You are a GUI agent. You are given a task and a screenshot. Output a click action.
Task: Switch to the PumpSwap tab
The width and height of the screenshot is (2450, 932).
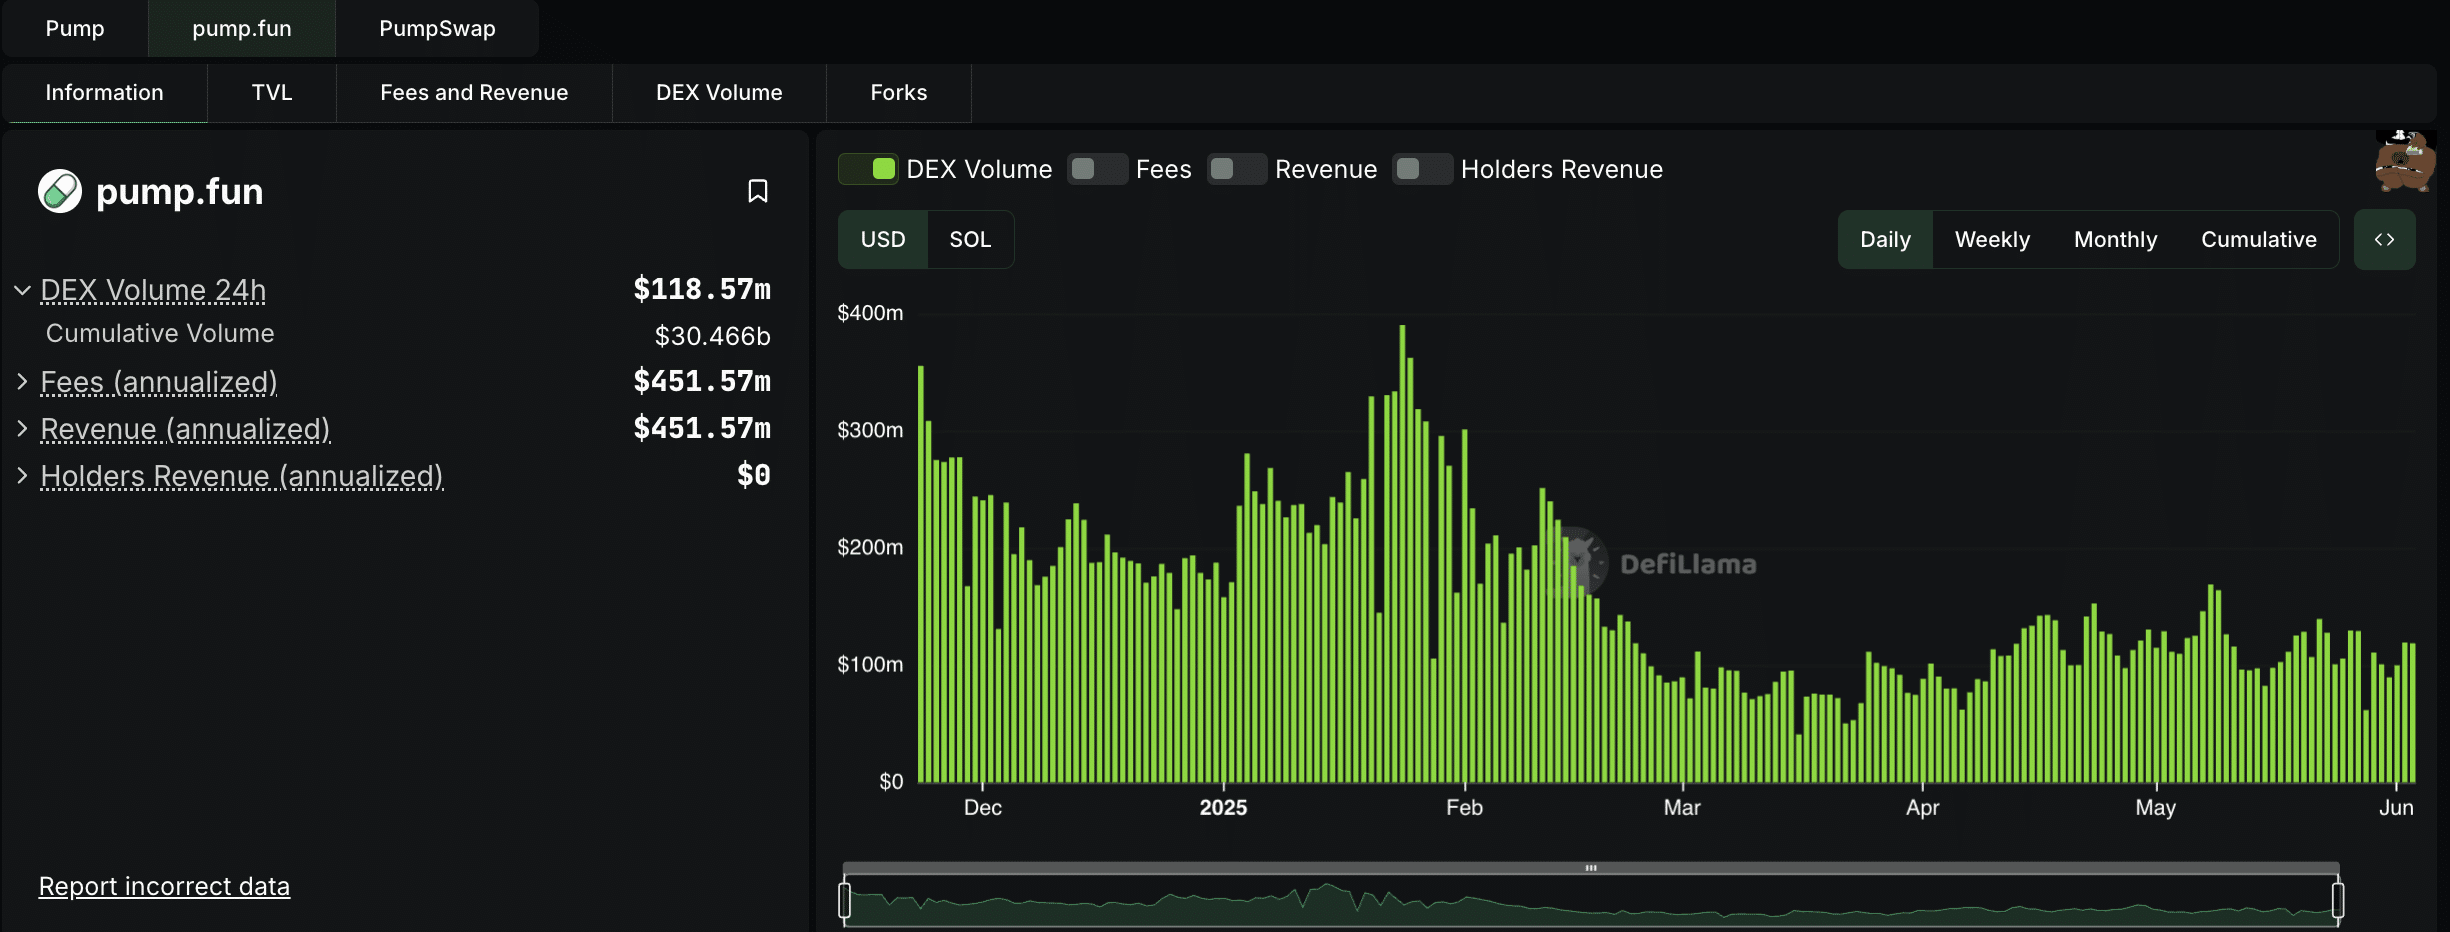437,28
